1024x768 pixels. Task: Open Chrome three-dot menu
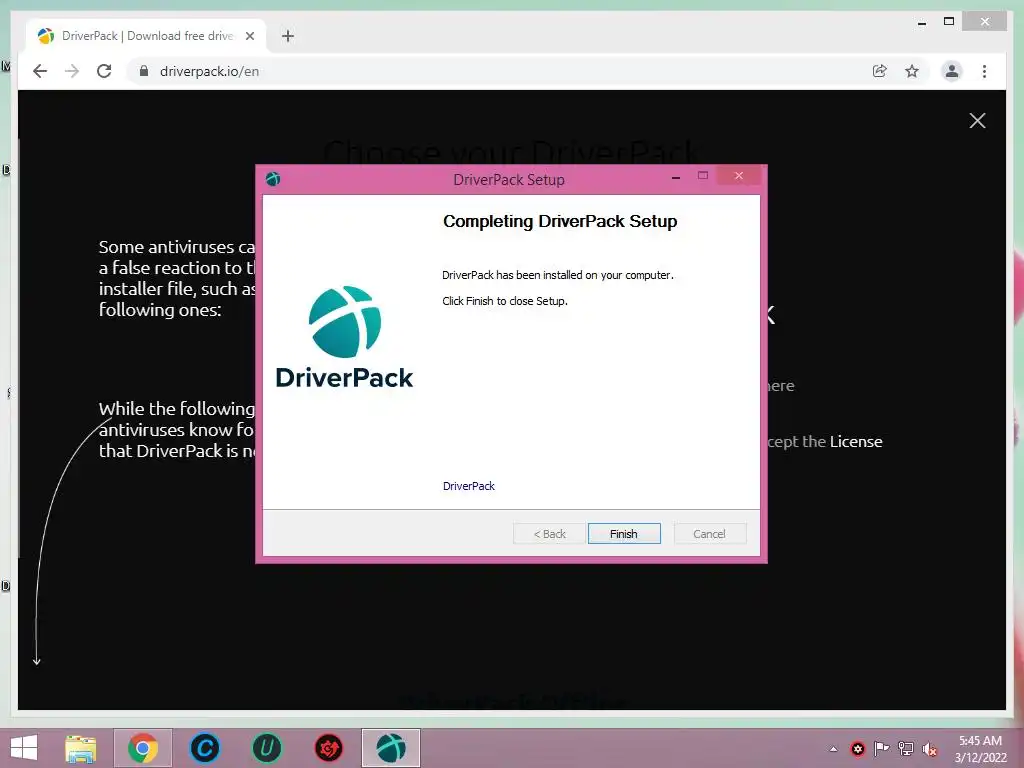click(984, 71)
